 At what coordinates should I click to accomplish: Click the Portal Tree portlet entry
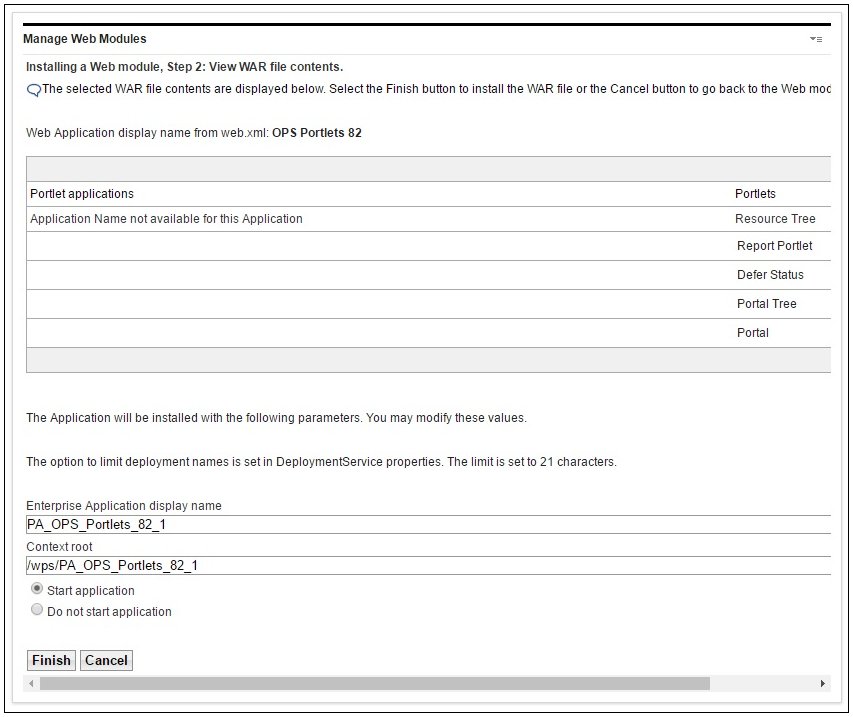pos(767,304)
